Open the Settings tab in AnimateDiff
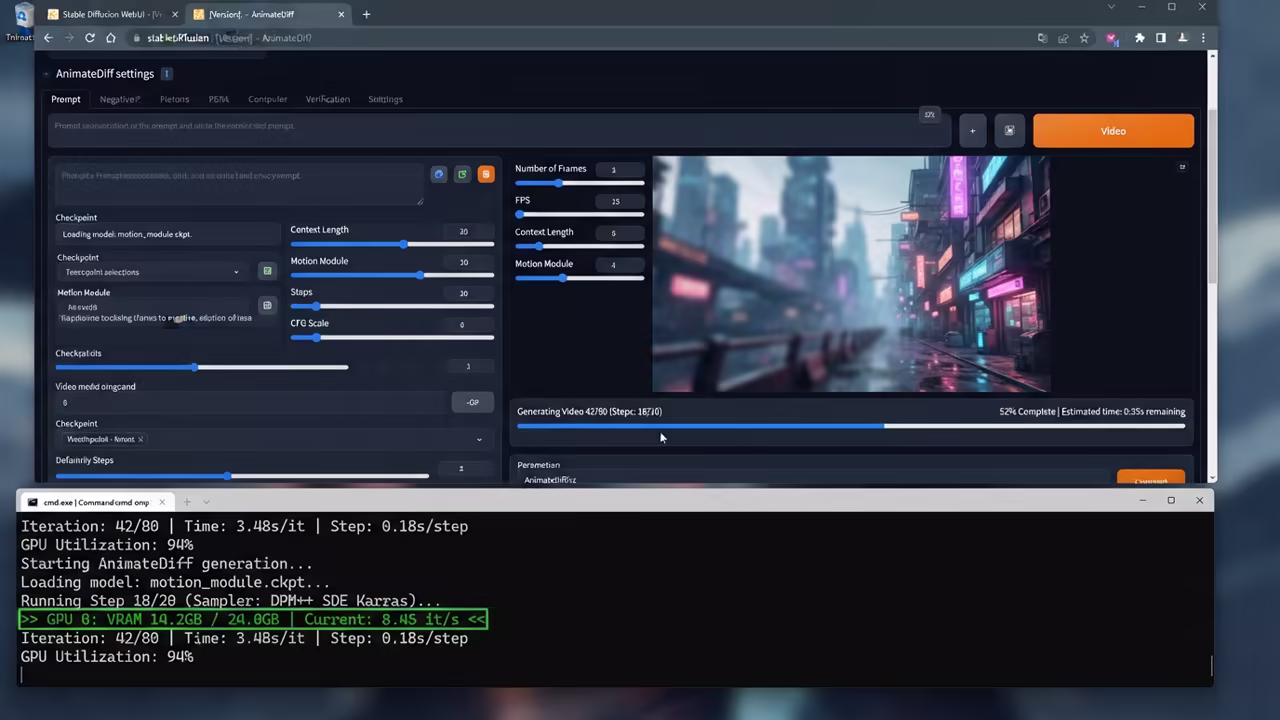Viewport: 1280px width, 720px height. 385,99
